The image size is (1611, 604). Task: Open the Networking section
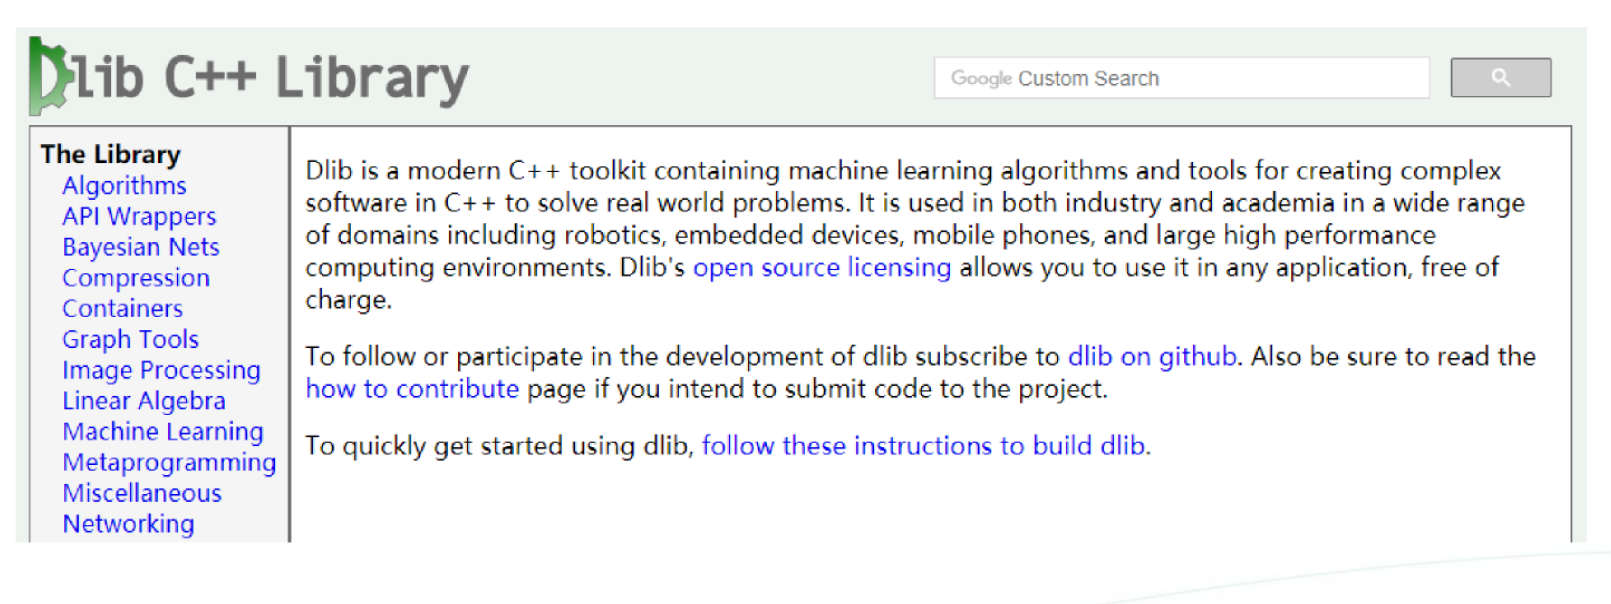pyautogui.click(x=128, y=524)
